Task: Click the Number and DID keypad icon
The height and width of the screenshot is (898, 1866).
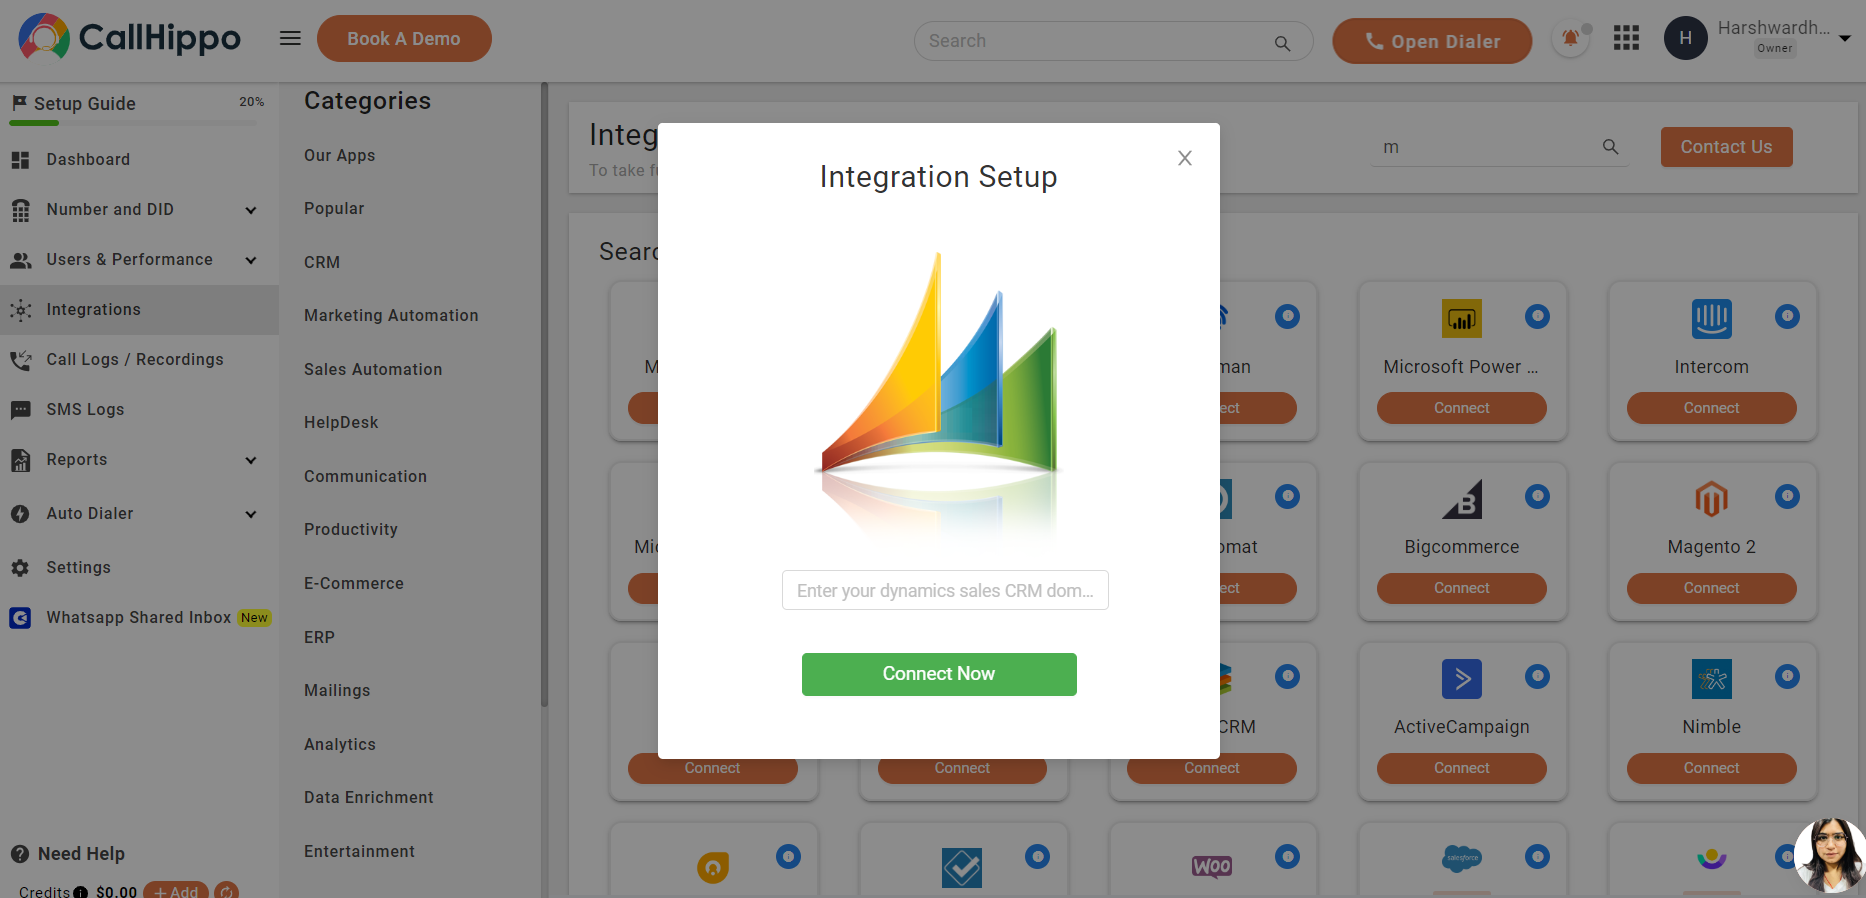Action: coord(20,210)
